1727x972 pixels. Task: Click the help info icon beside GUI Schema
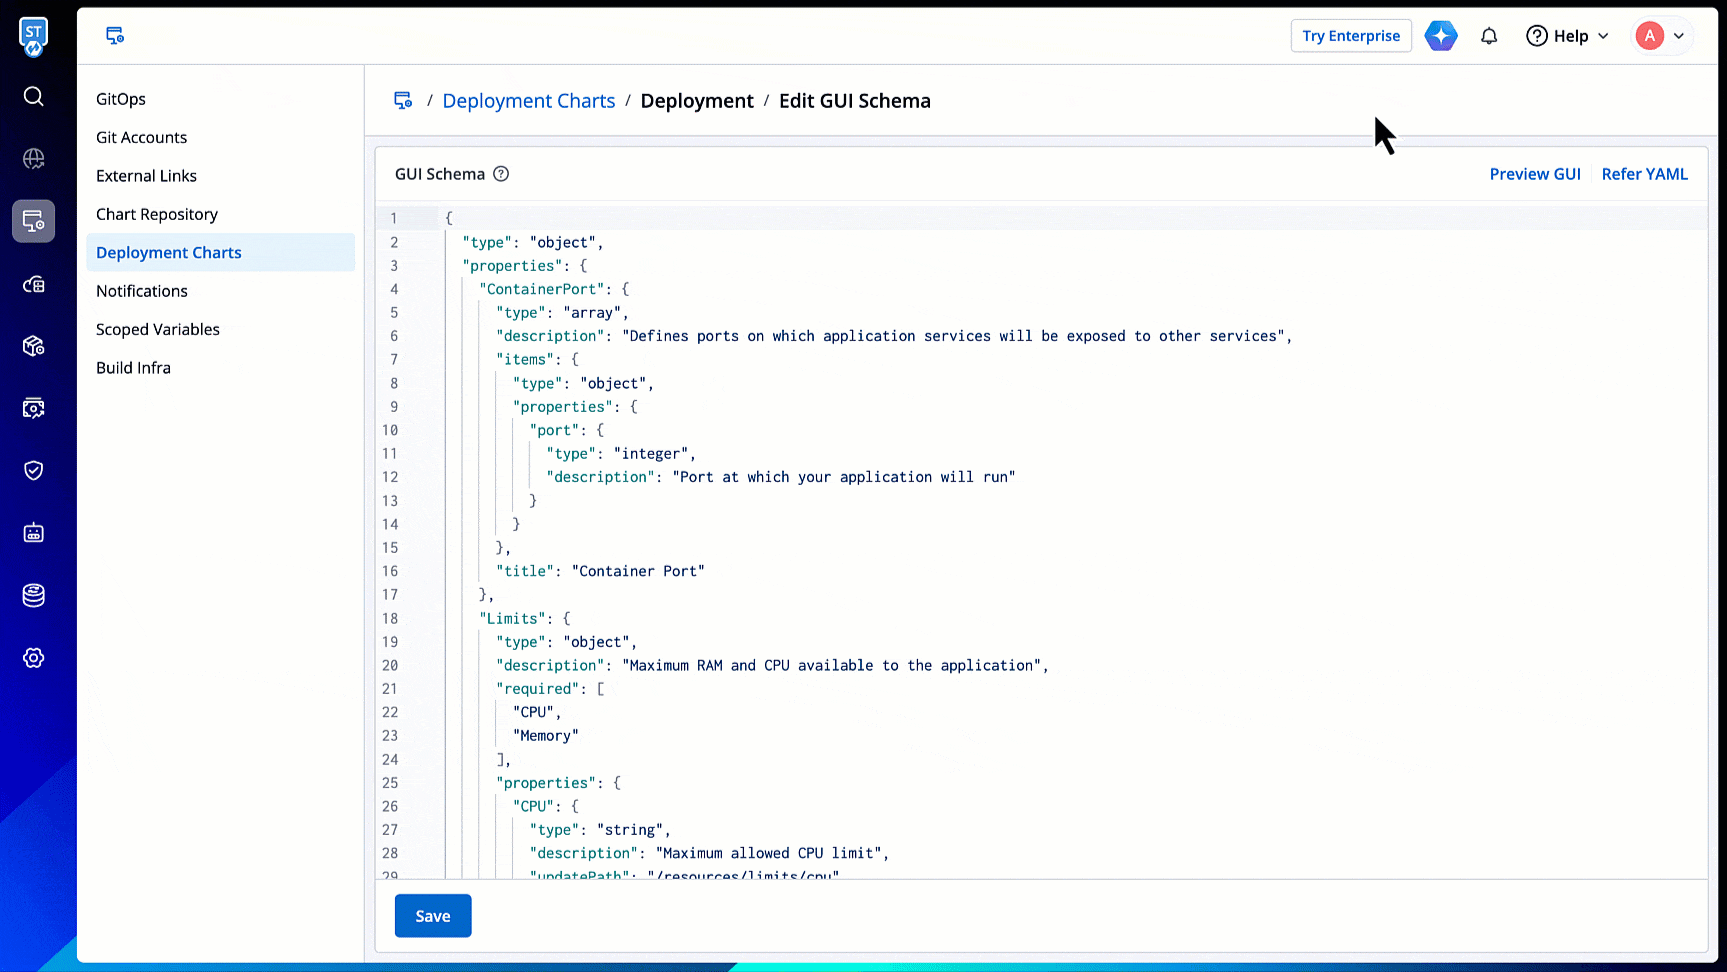(x=502, y=174)
